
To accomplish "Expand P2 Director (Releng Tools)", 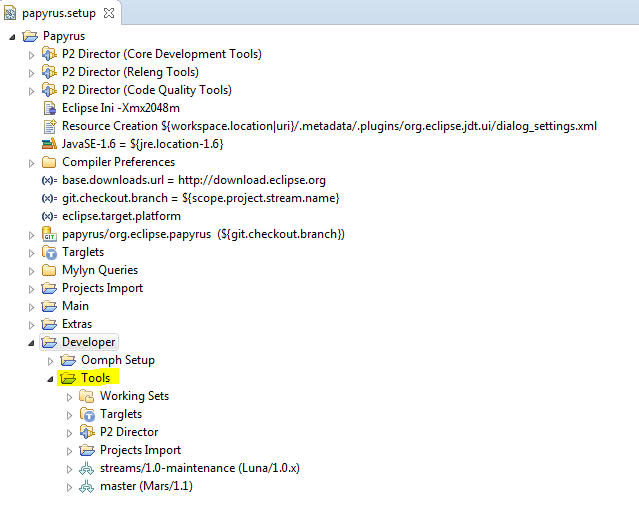I will coord(31,73).
